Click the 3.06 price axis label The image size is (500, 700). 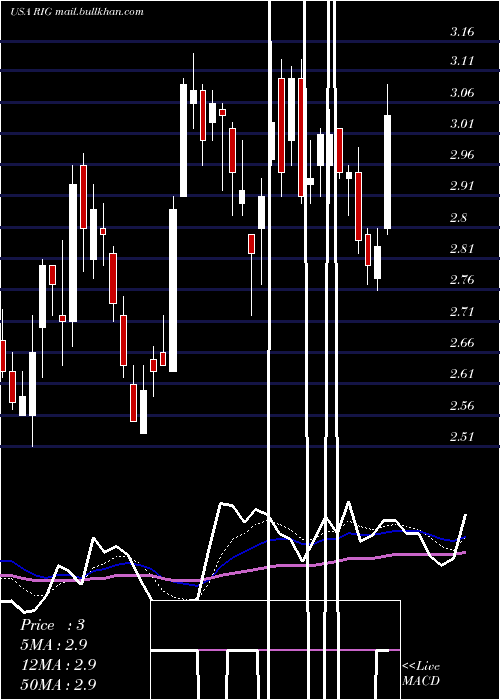point(462,93)
